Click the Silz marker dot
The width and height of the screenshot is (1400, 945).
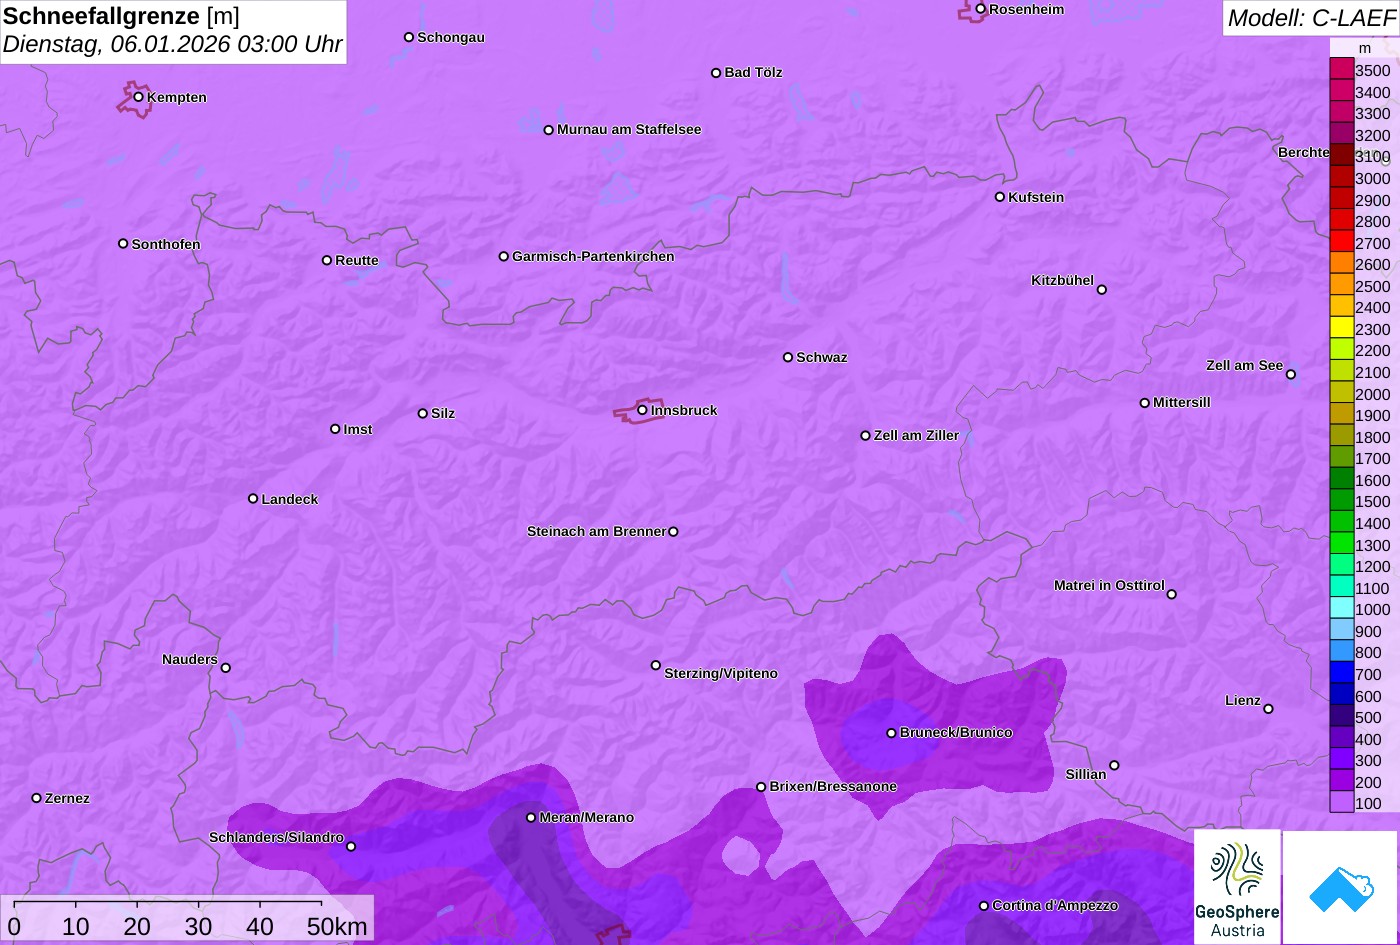click(423, 413)
